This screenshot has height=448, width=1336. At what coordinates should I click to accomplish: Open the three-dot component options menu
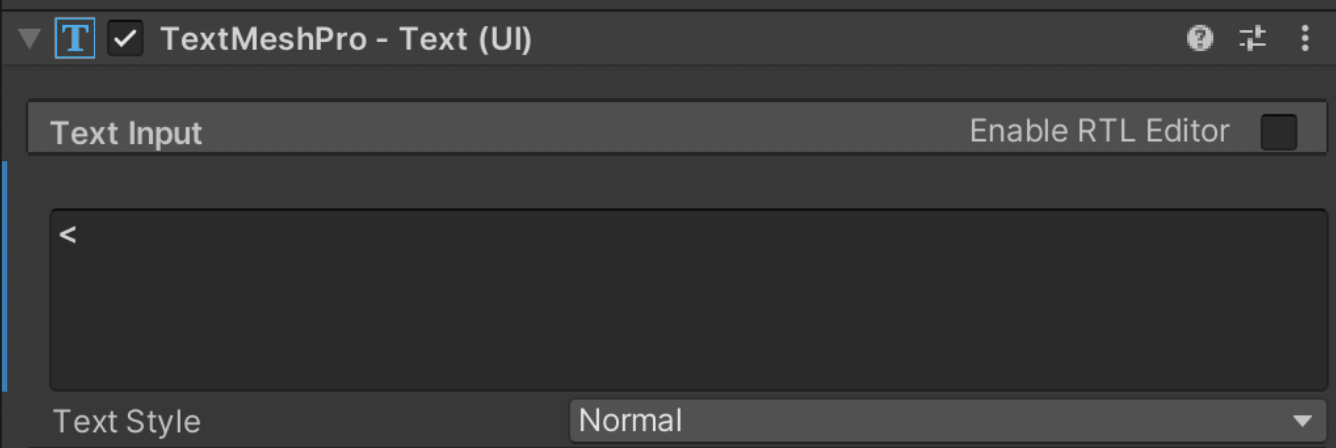click(x=1305, y=39)
